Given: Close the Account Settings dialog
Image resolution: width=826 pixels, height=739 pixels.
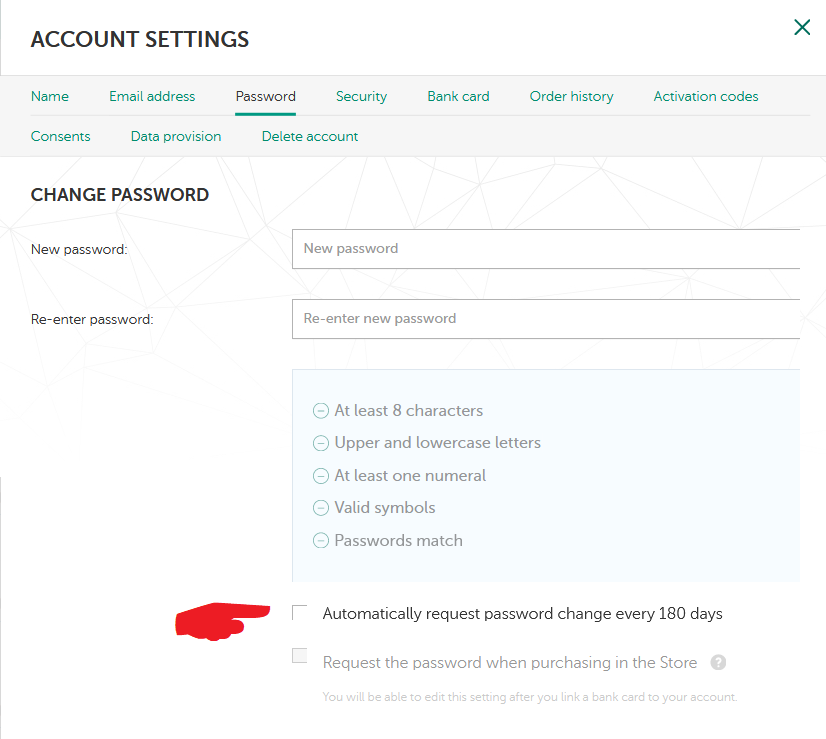Looking at the screenshot, I should click(802, 28).
